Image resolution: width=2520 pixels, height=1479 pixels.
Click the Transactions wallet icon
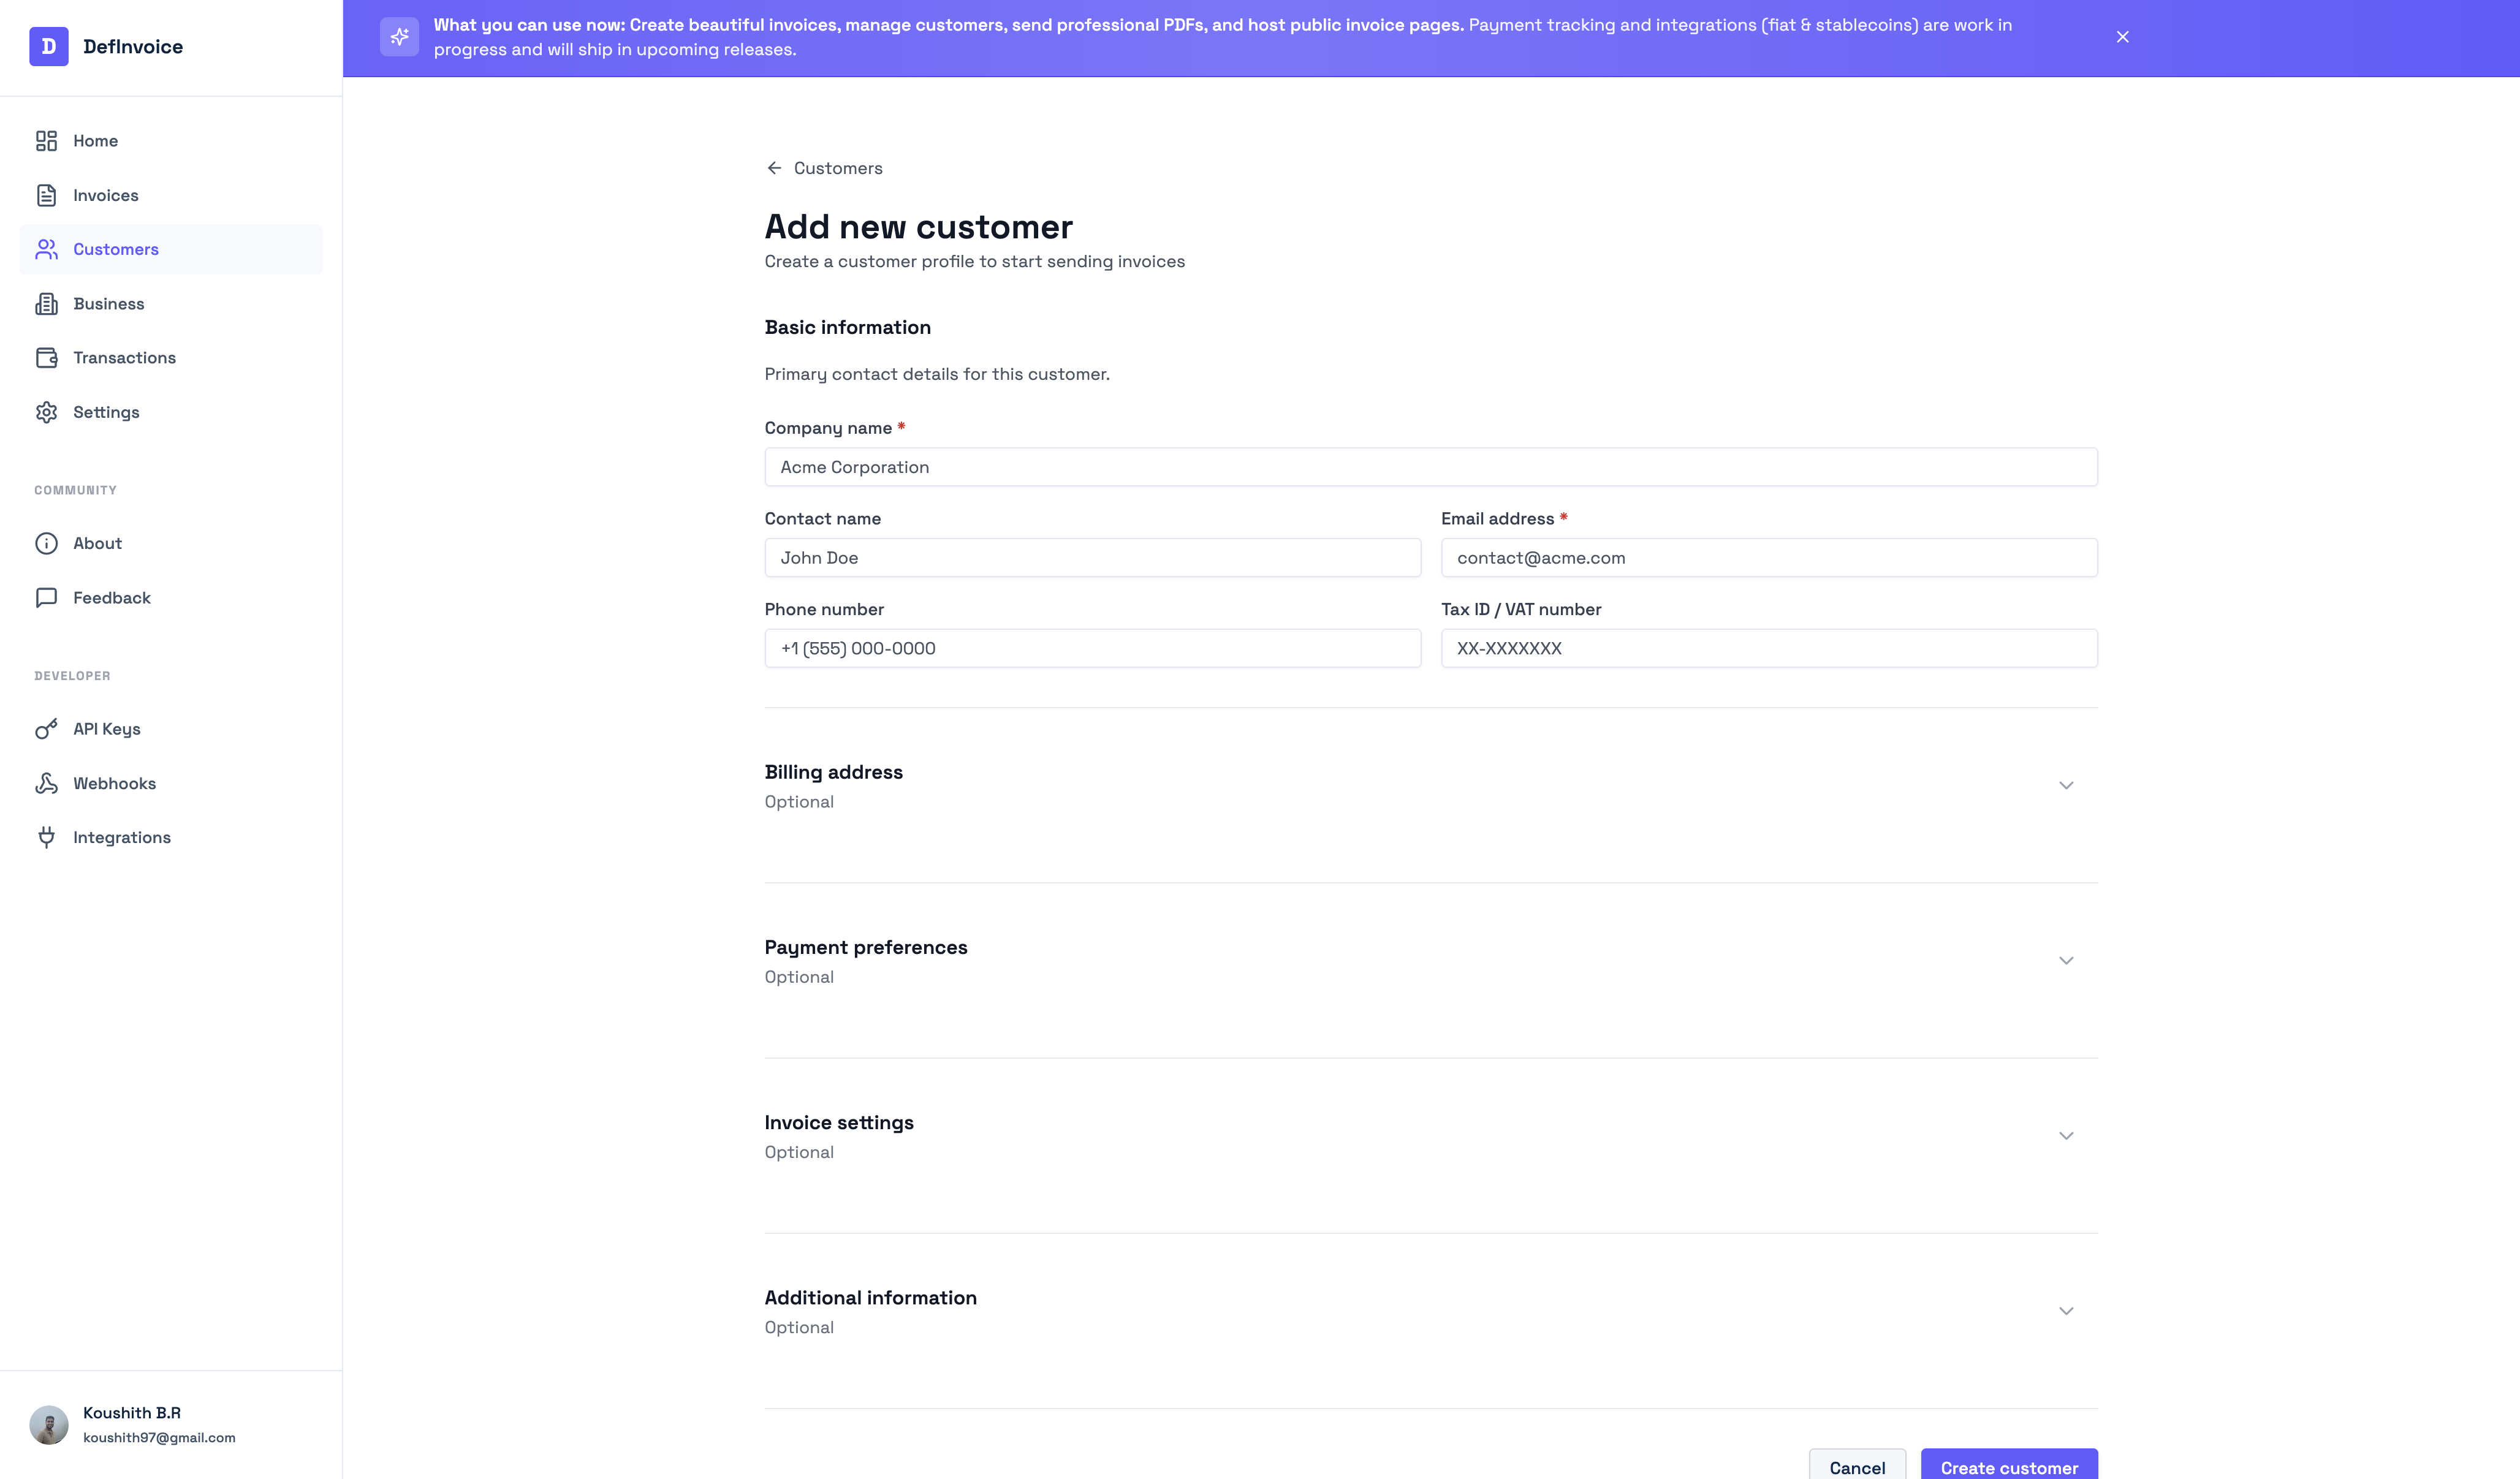point(46,358)
